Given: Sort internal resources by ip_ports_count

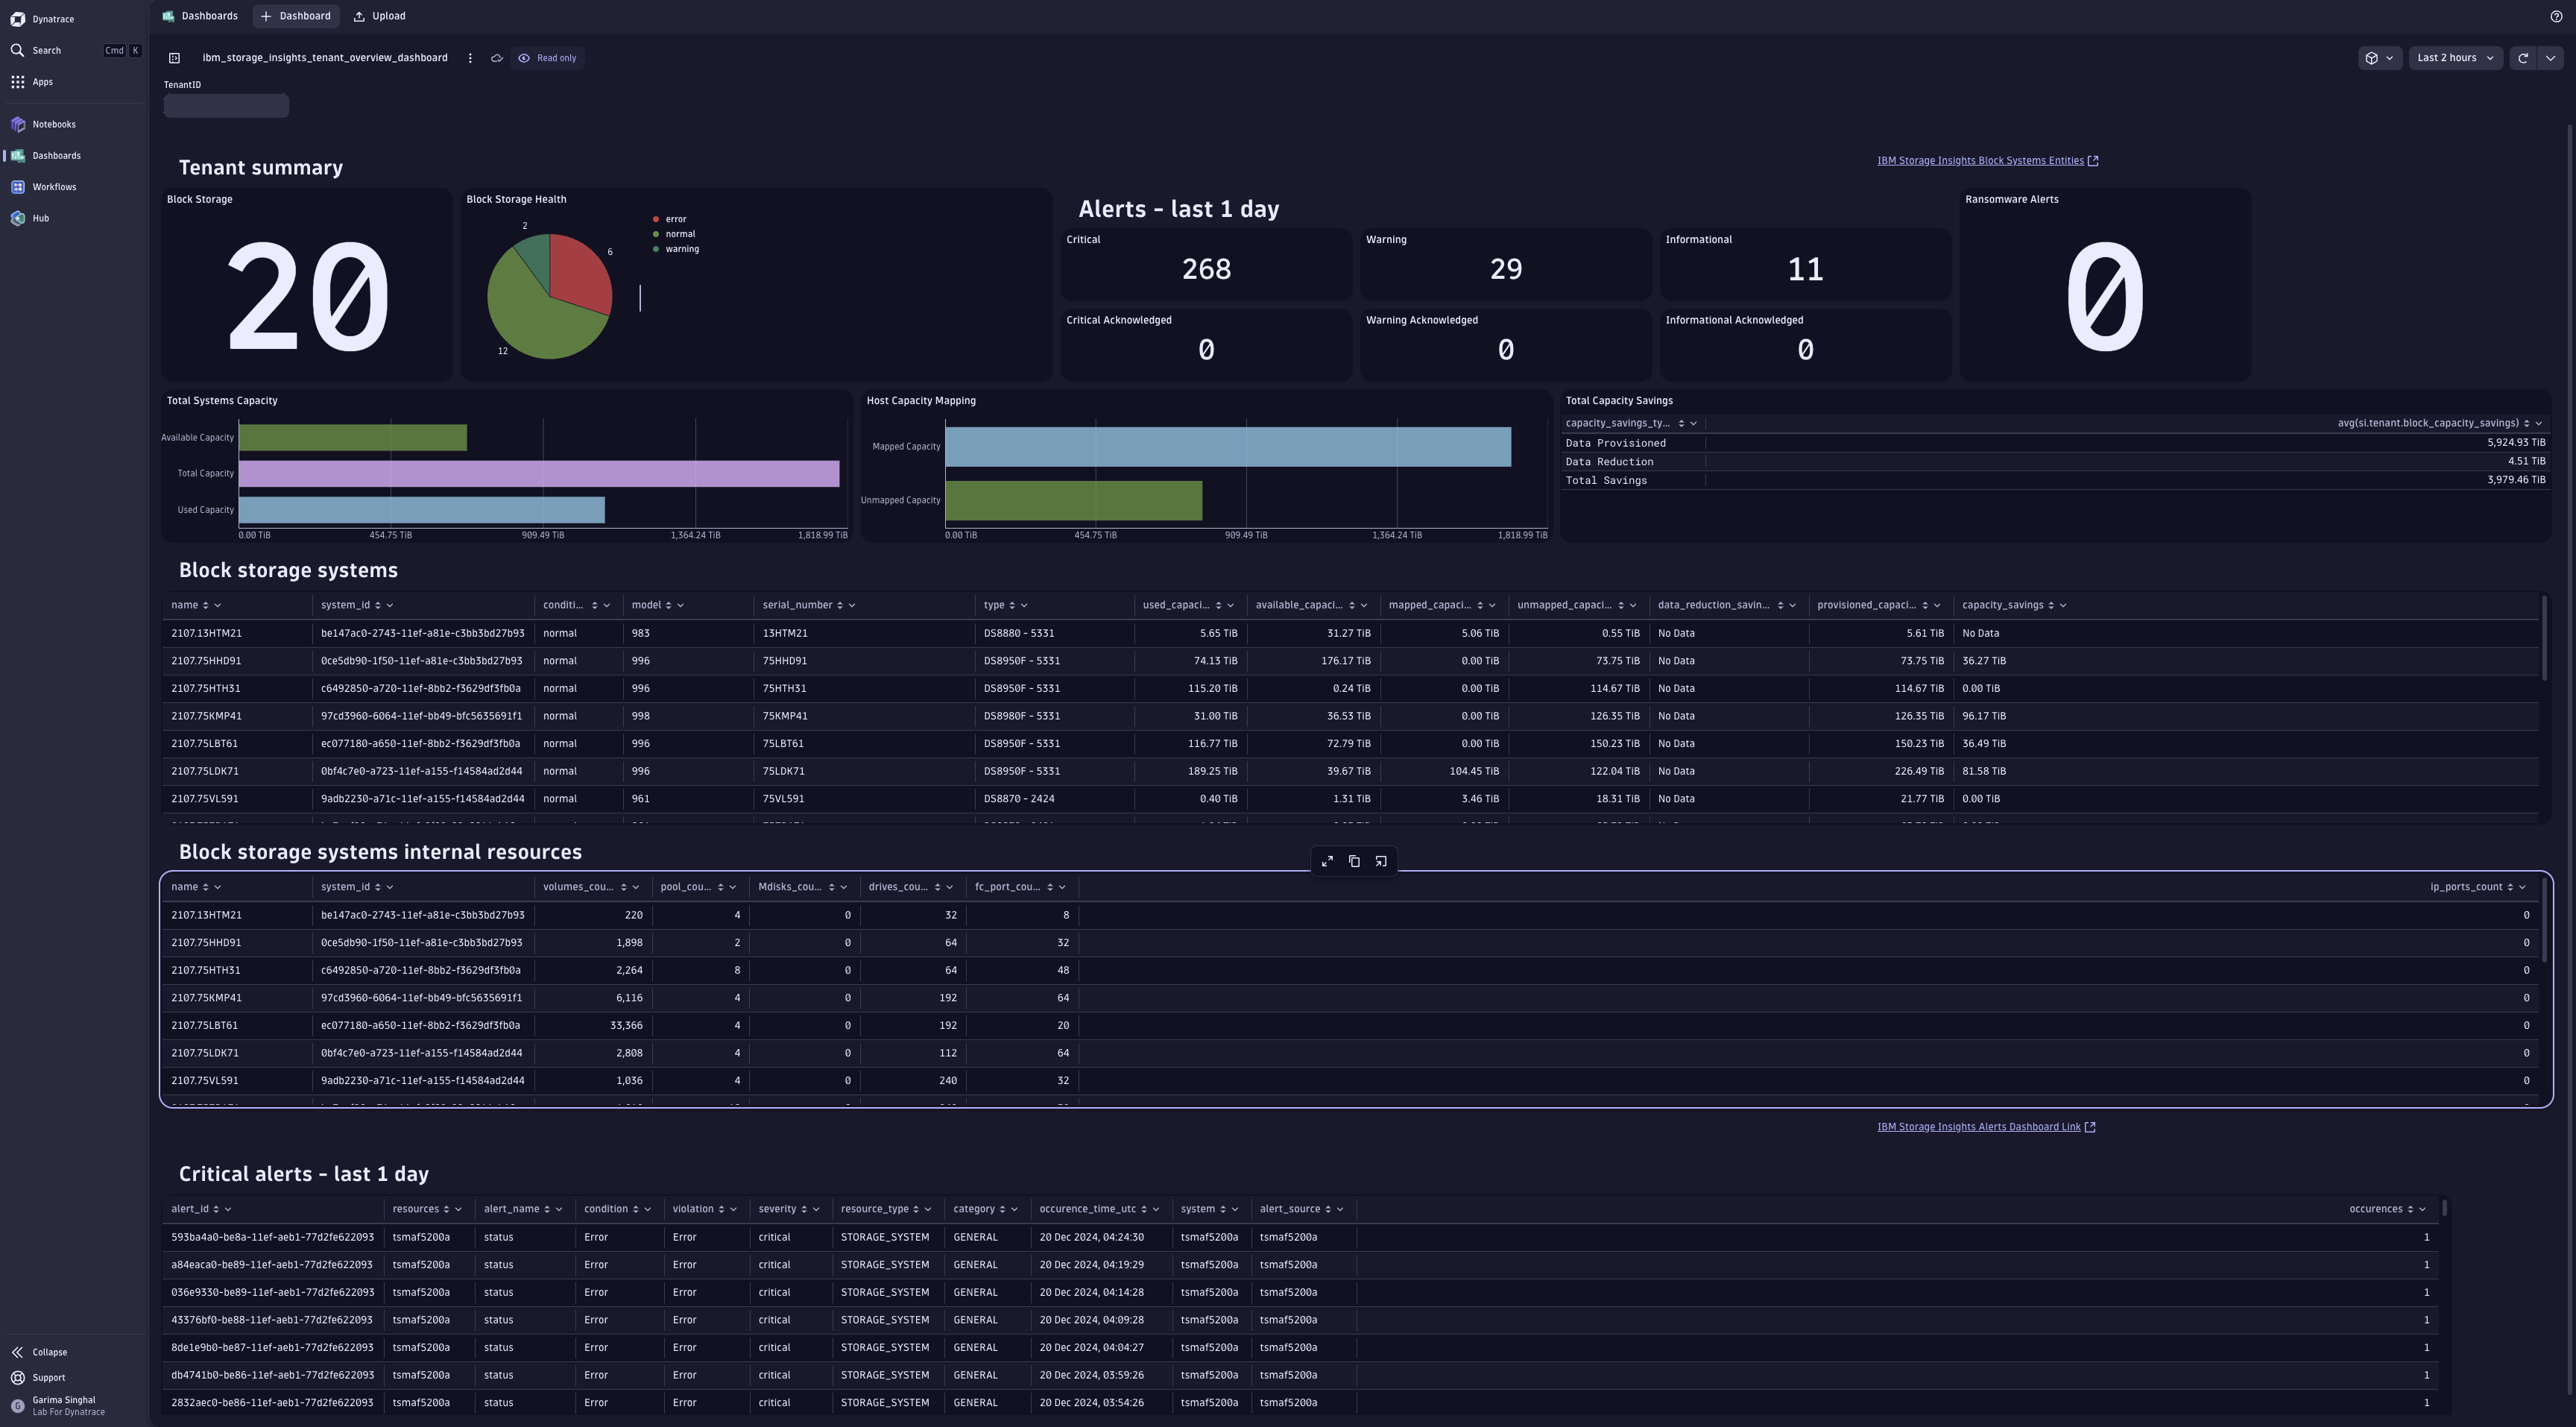Looking at the screenshot, I should (x=2510, y=887).
